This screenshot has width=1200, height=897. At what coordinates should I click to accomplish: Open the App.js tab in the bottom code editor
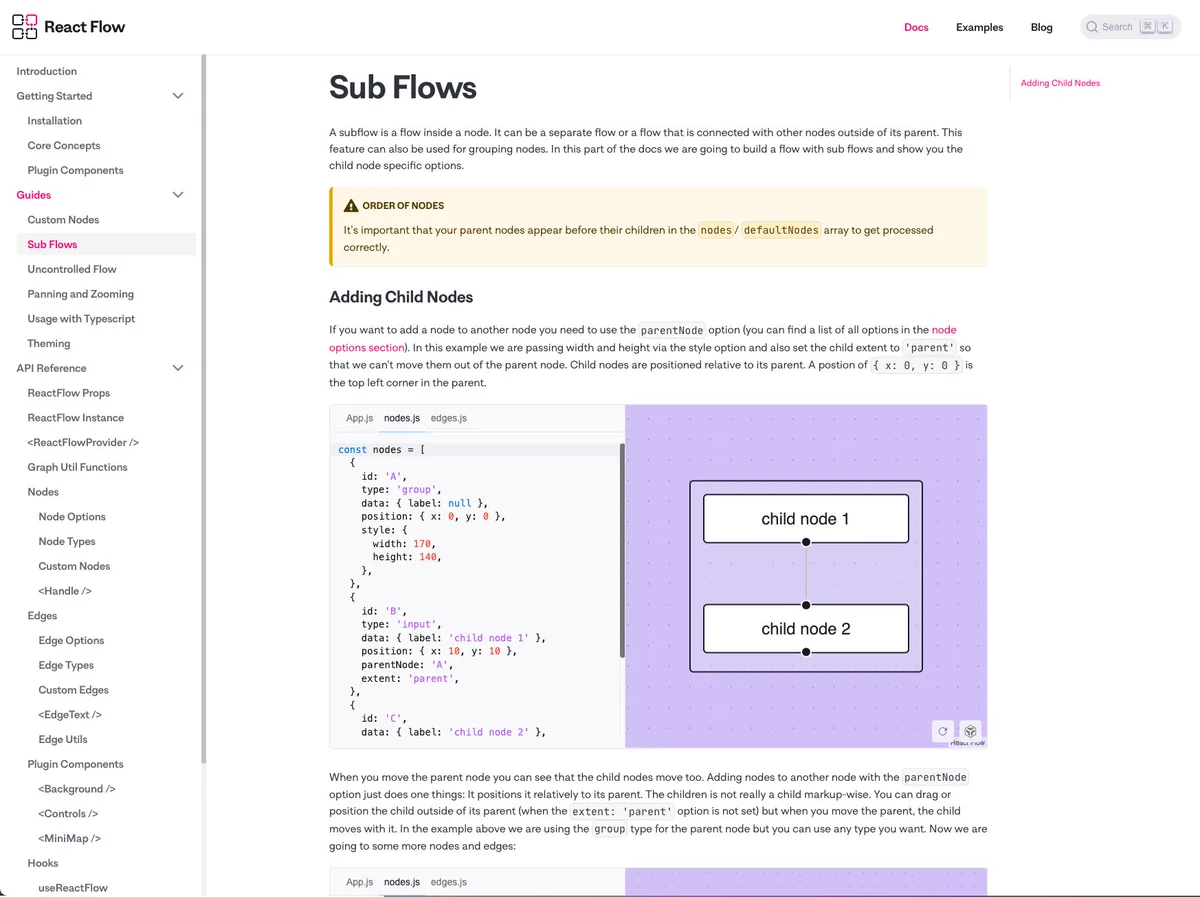coord(359,882)
